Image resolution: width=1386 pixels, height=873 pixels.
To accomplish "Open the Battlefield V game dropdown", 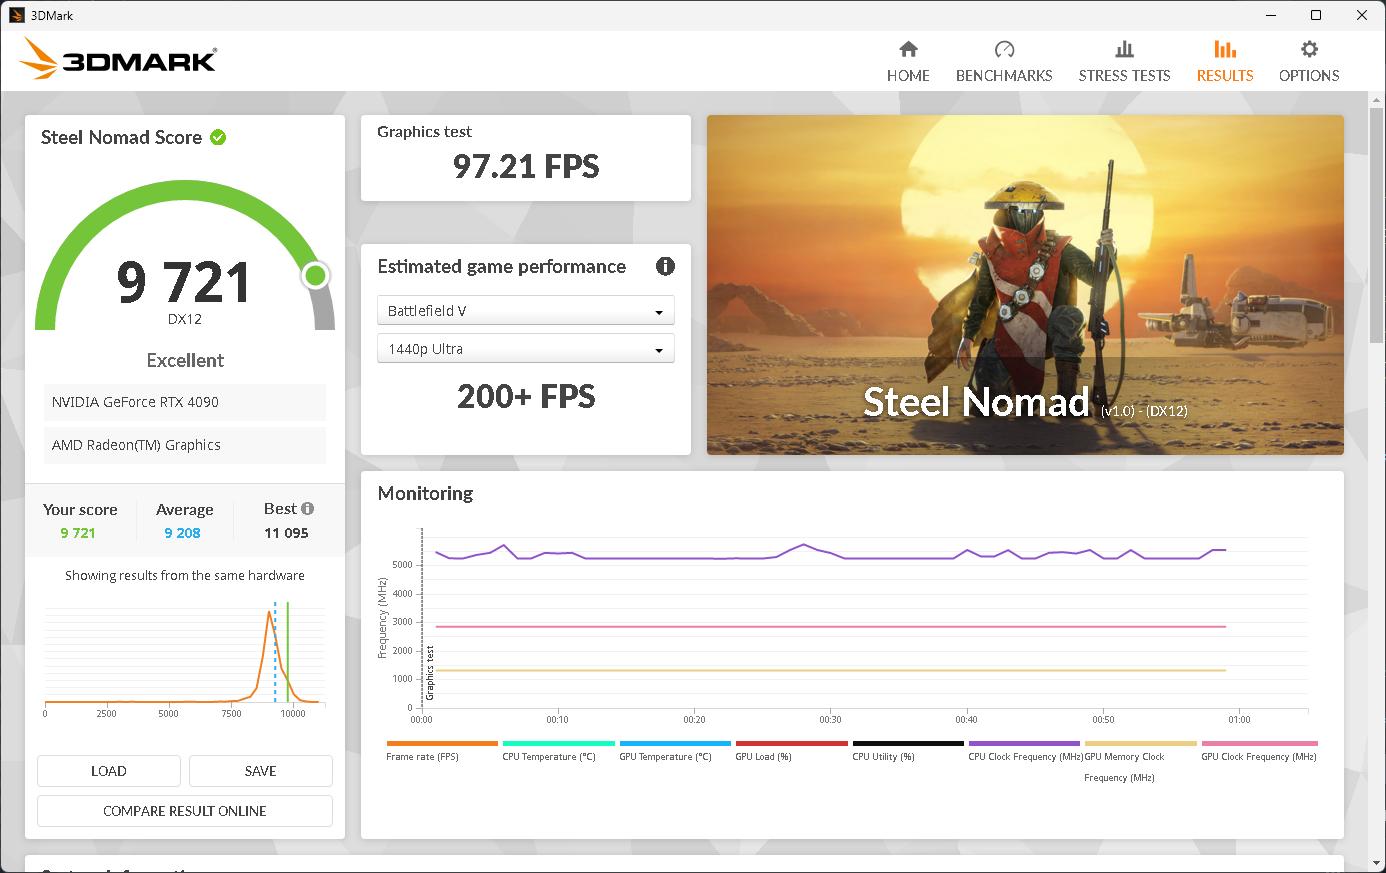I will click(525, 310).
